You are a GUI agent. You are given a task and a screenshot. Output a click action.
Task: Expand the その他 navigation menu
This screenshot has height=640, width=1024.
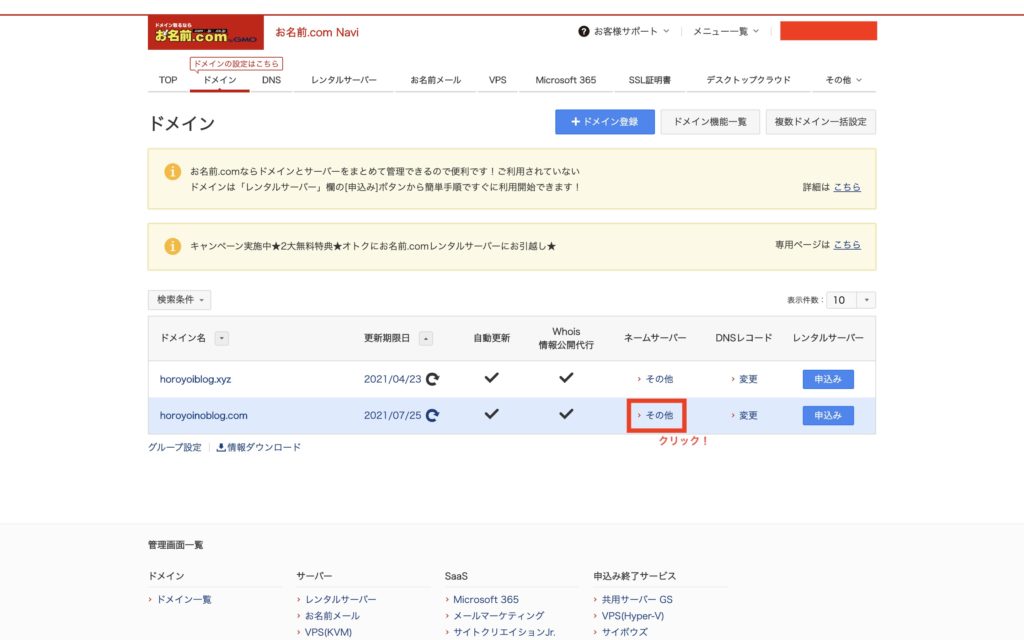pyautogui.click(x=843, y=80)
